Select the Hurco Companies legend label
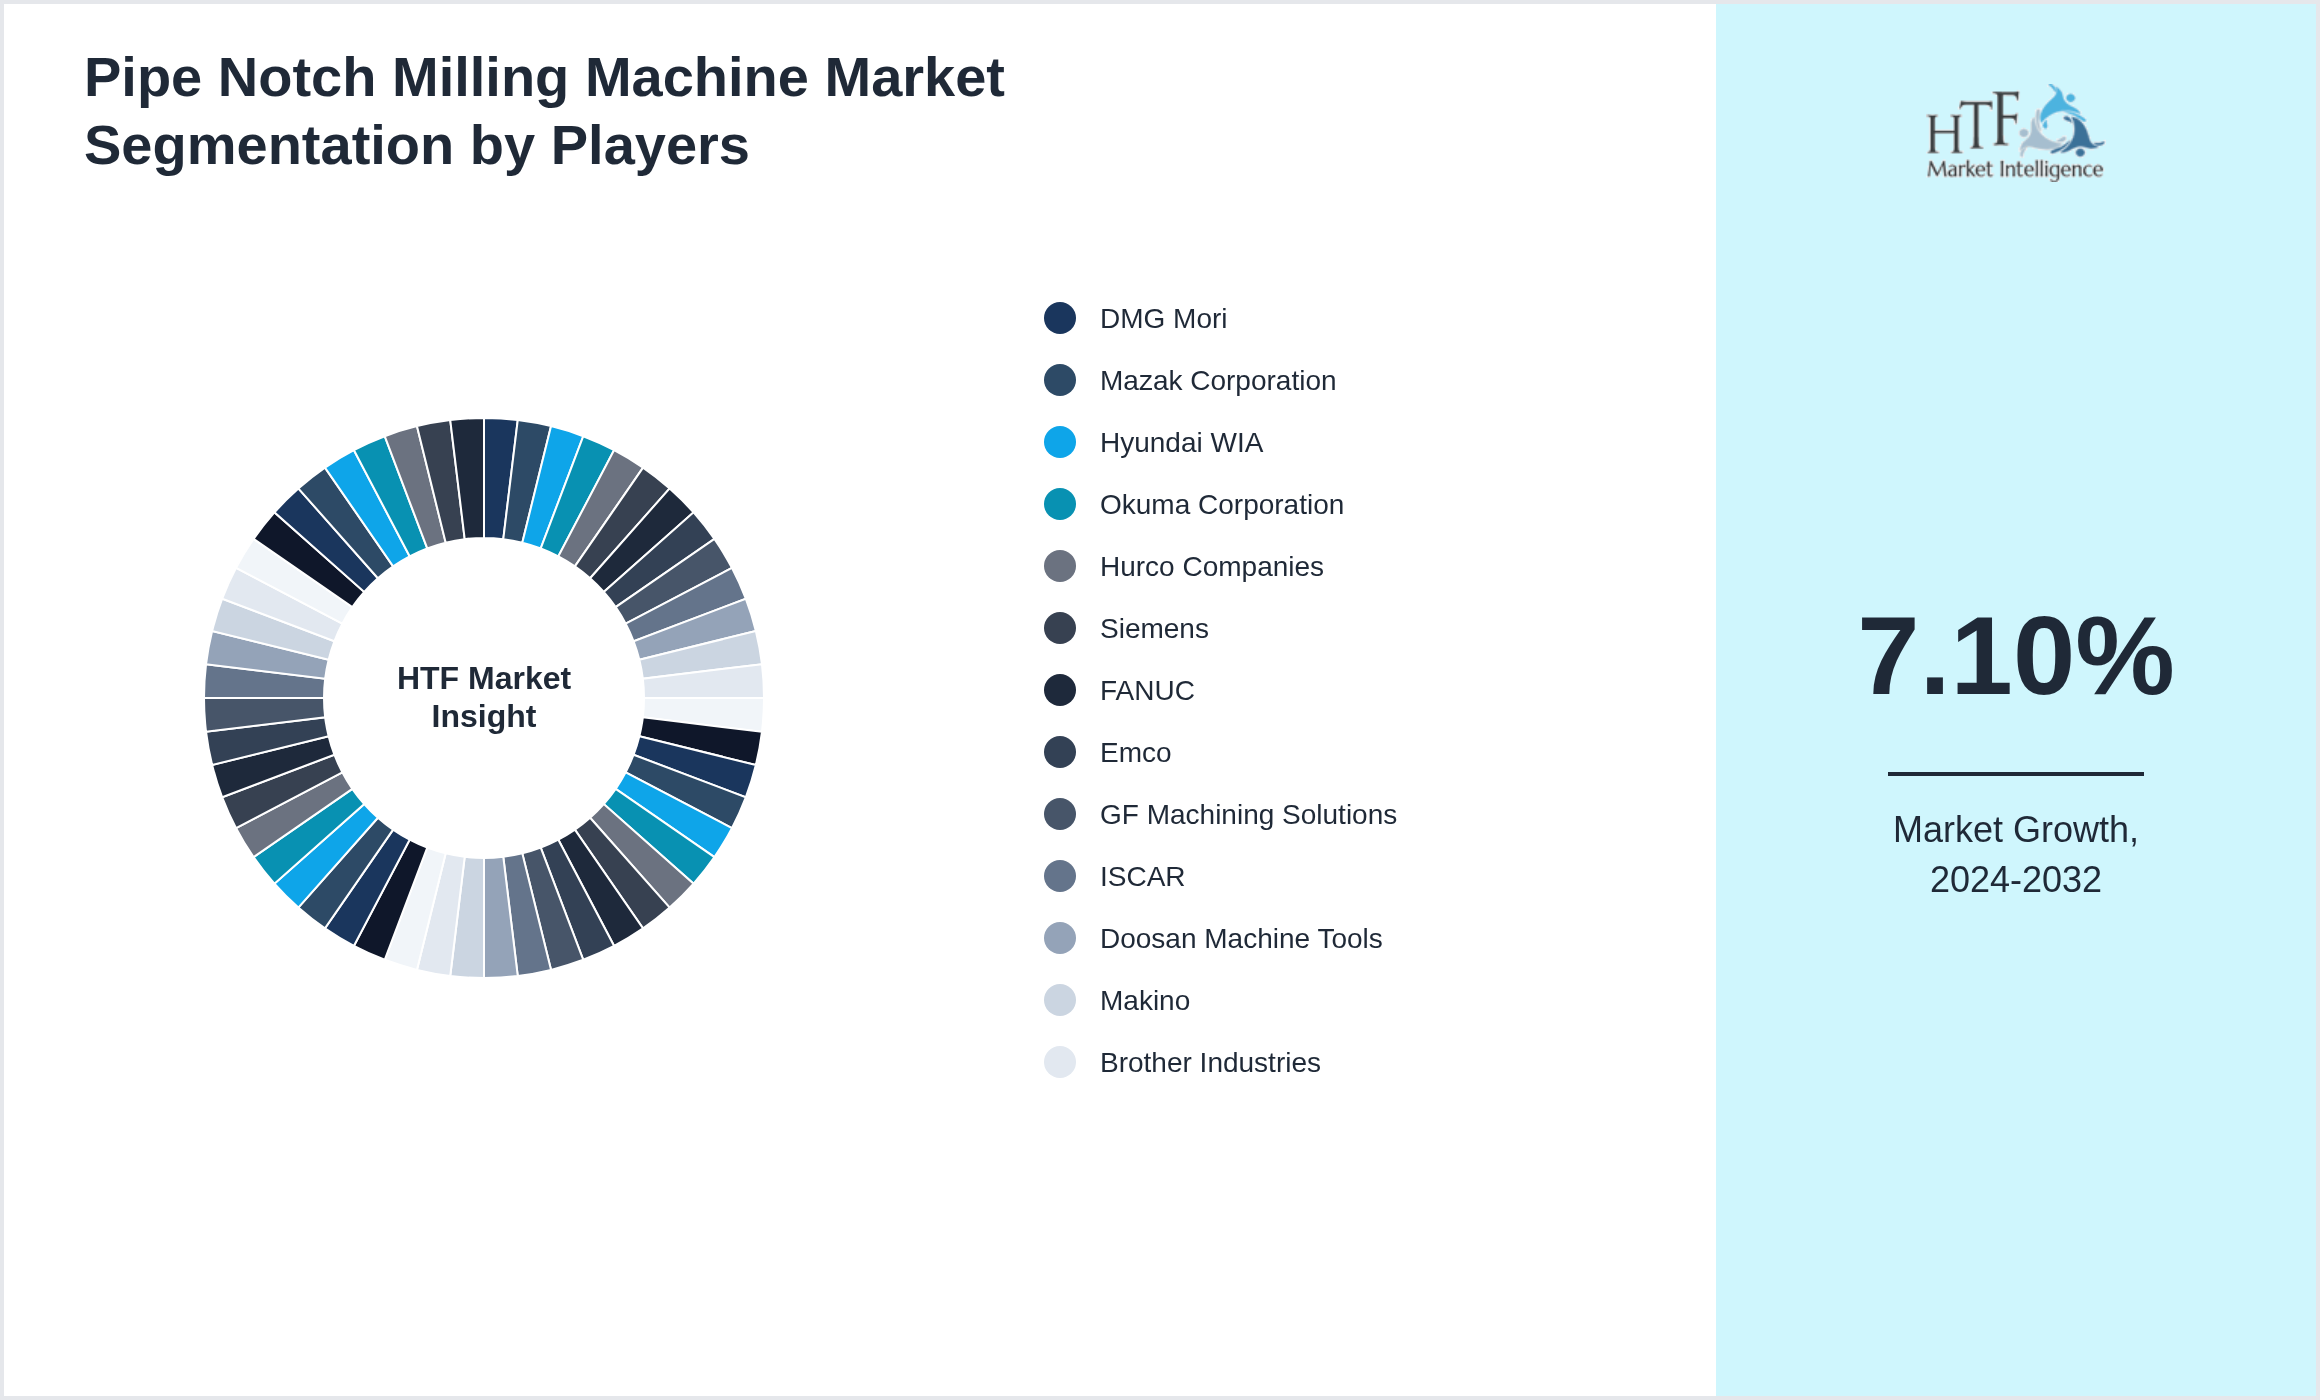Screen dimensions: 2320x1400 [x=1211, y=566]
